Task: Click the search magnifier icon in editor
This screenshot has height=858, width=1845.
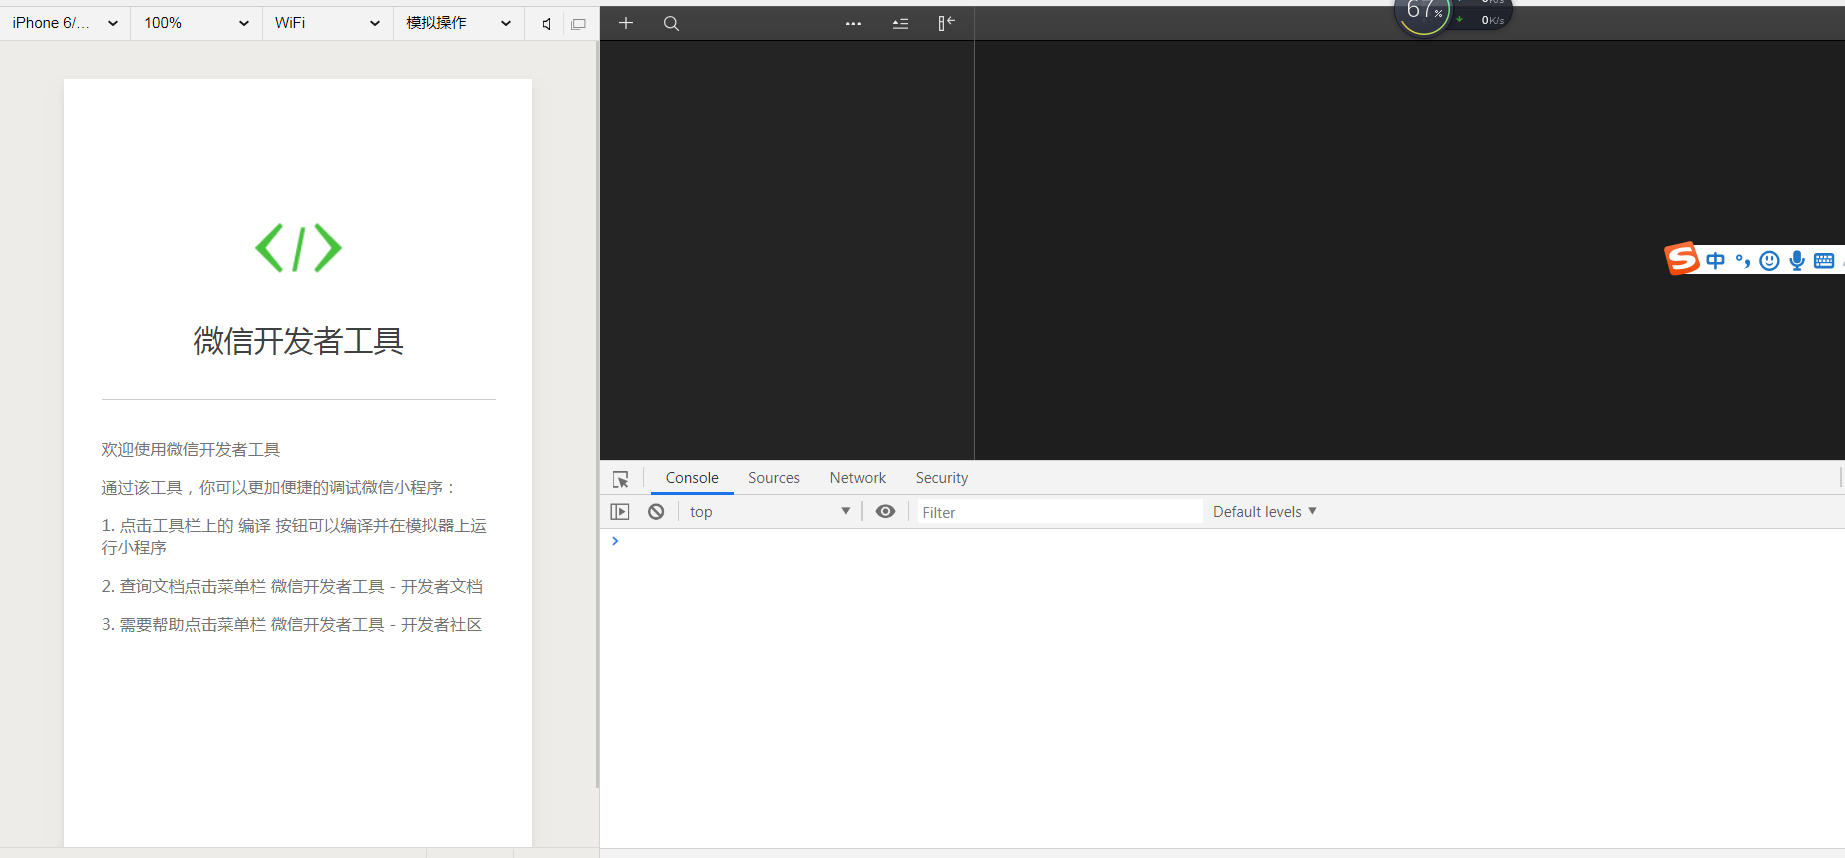Action: (x=671, y=23)
